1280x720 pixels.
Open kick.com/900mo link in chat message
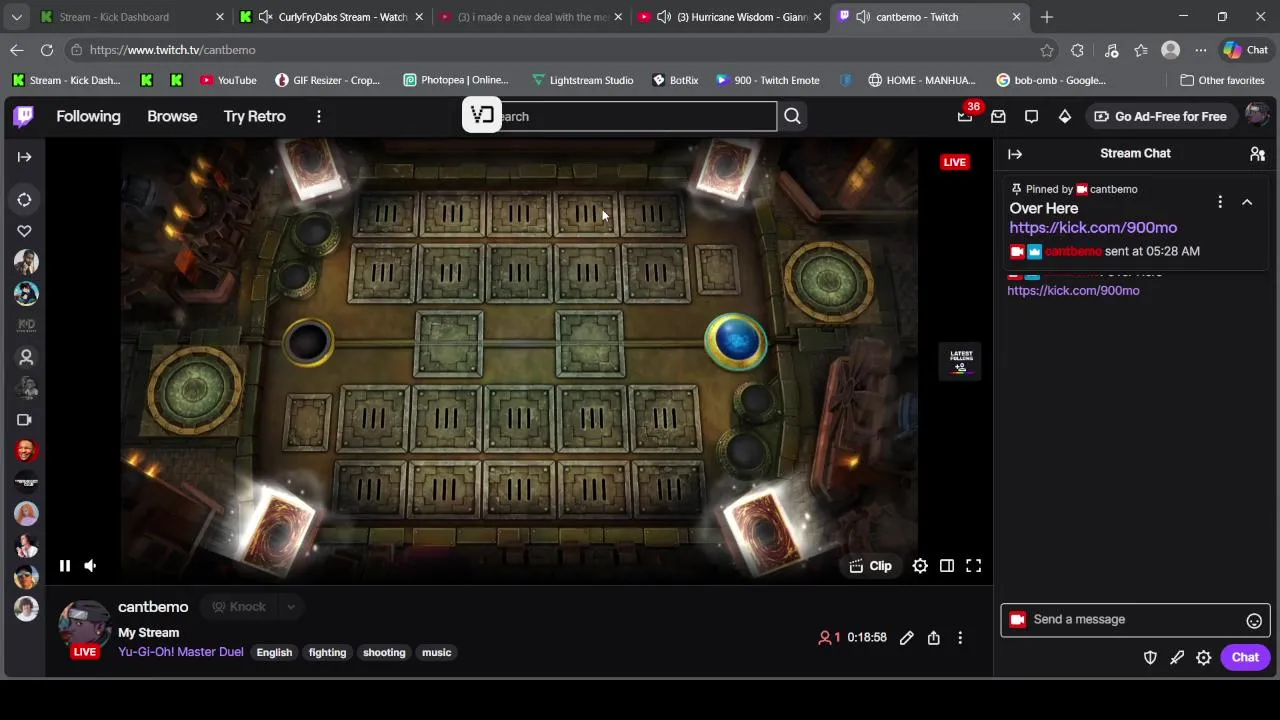[x=1073, y=290]
